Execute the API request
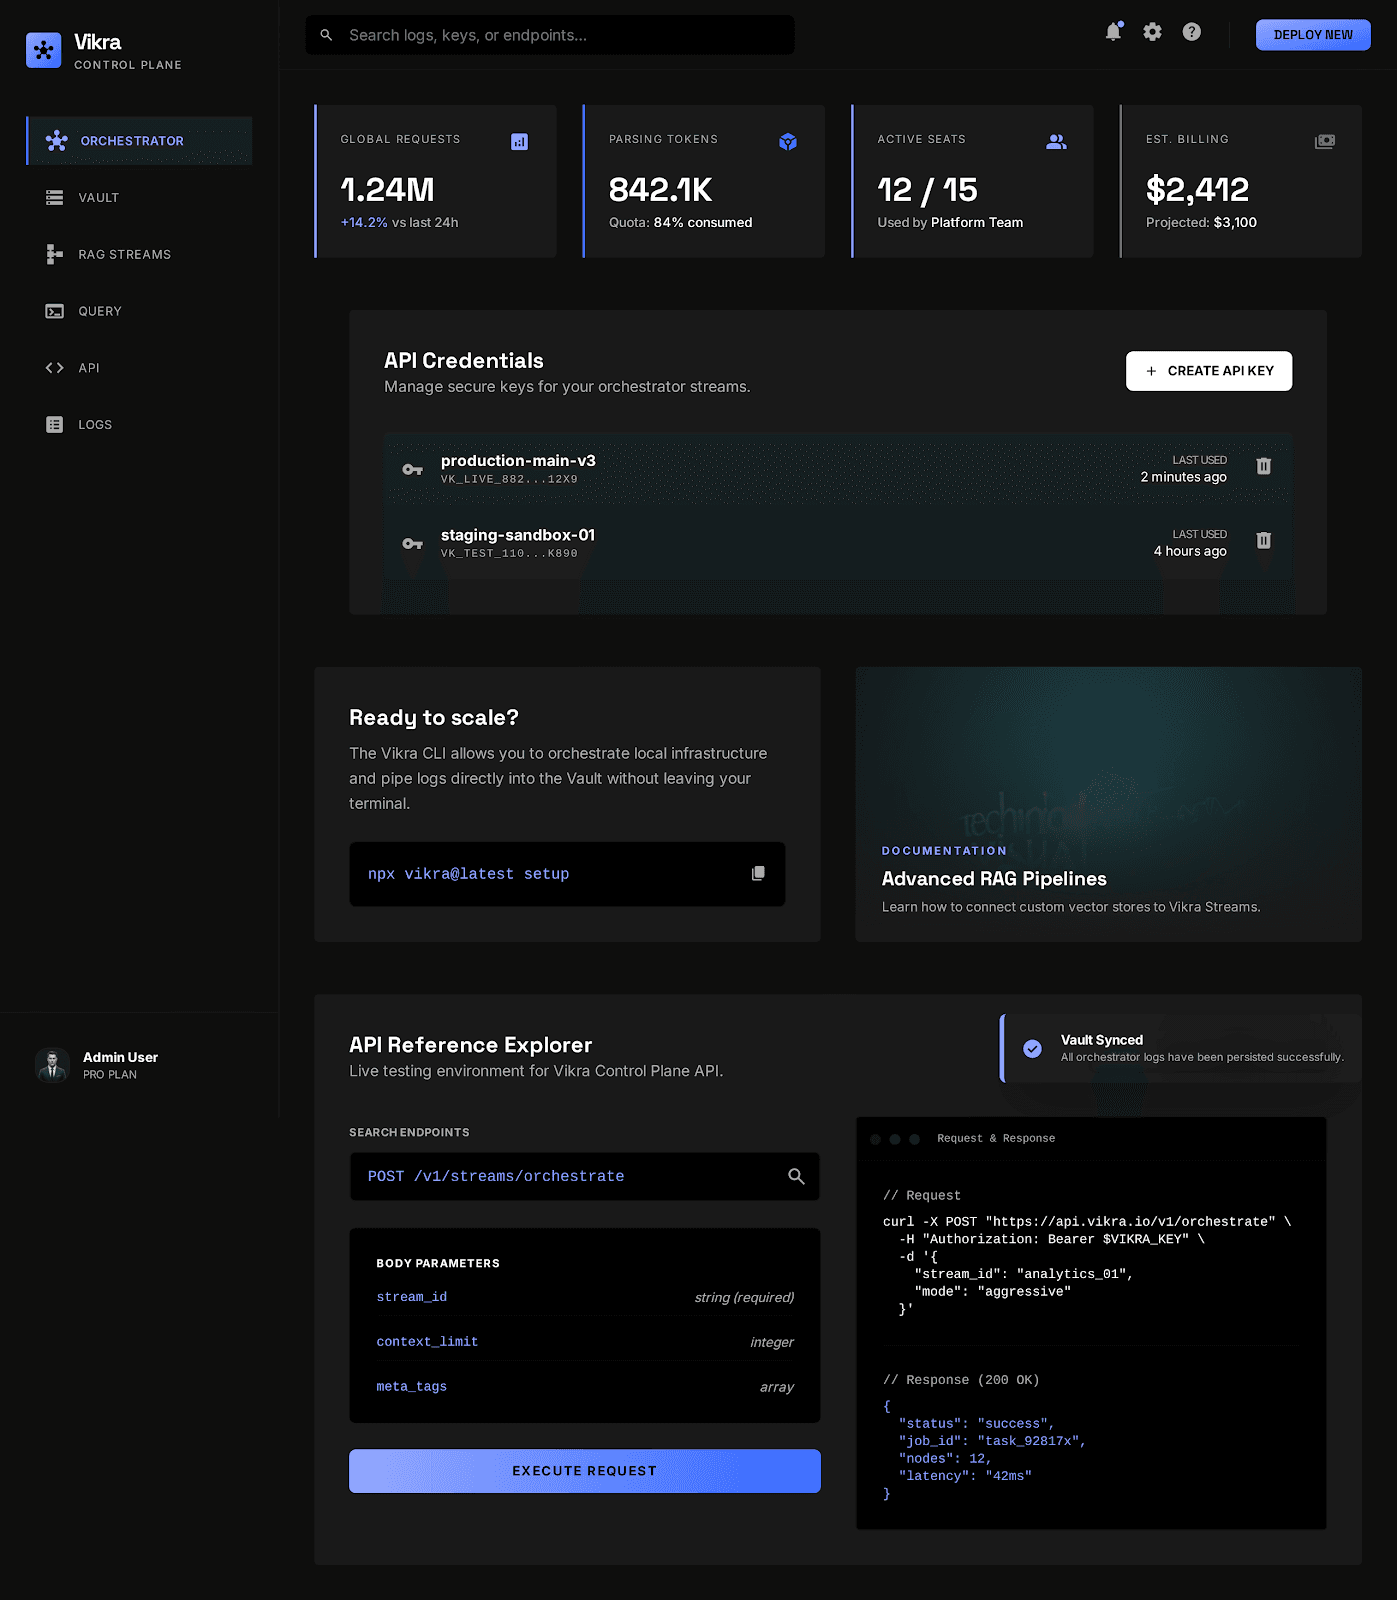This screenshot has height=1600, width=1397. tap(585, 1471)
